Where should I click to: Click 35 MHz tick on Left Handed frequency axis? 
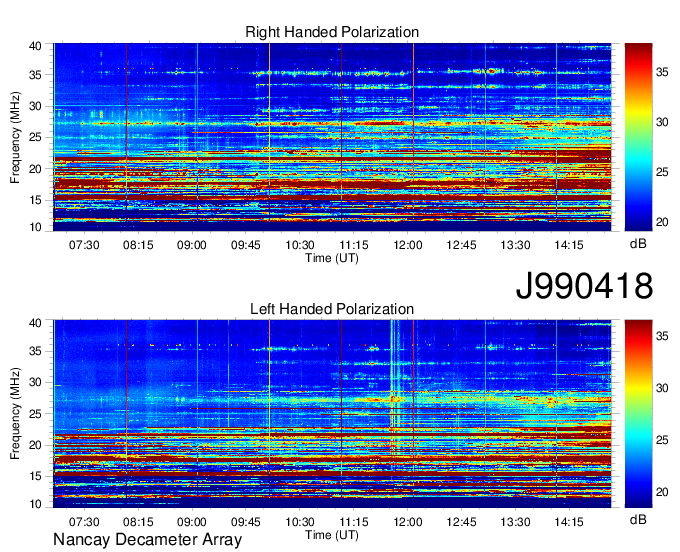(x=35, y=351)
